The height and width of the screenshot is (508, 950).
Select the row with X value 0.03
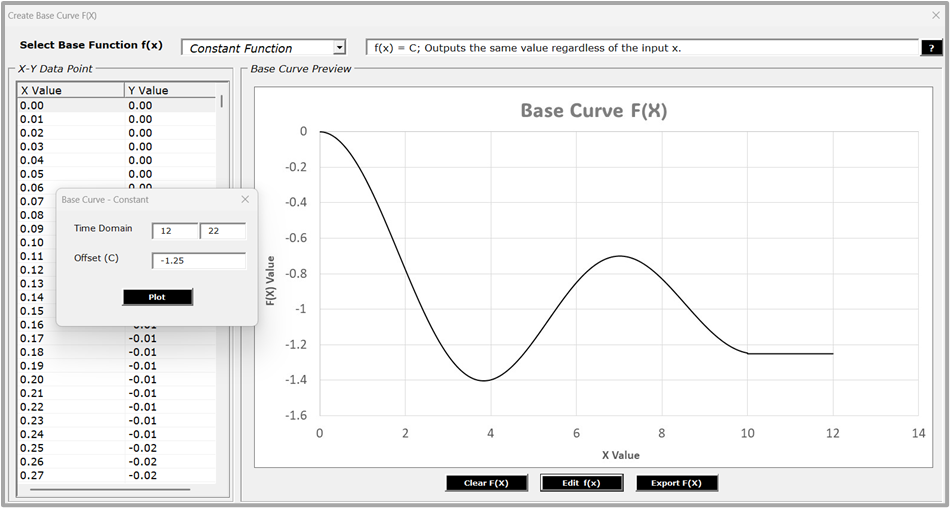(116, 147)
